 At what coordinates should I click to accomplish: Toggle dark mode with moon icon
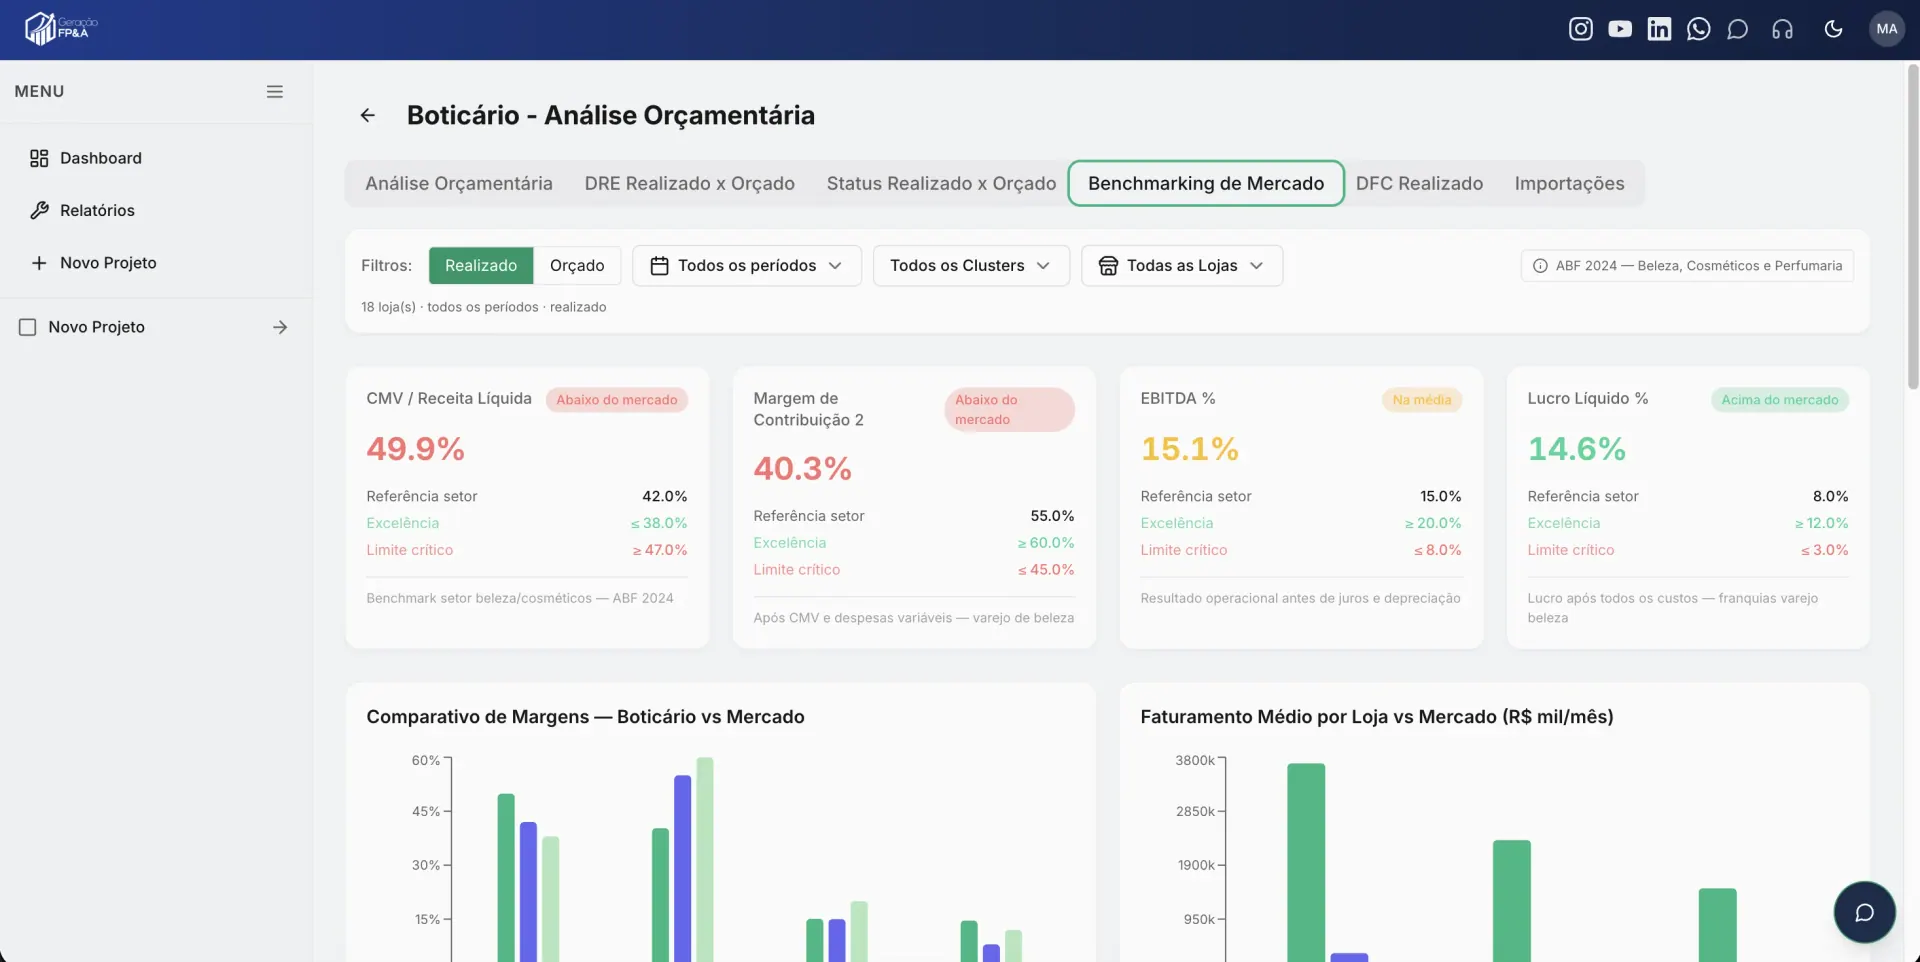[1833, 29]
